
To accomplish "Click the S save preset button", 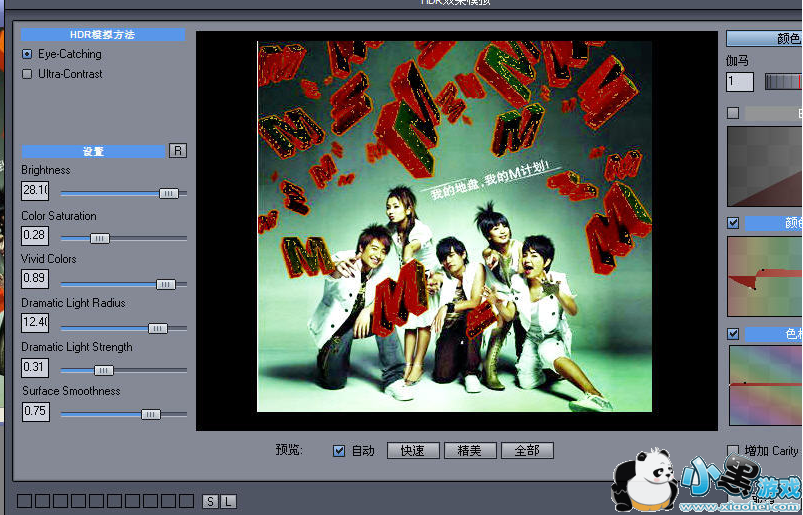I will coord(210,501).
